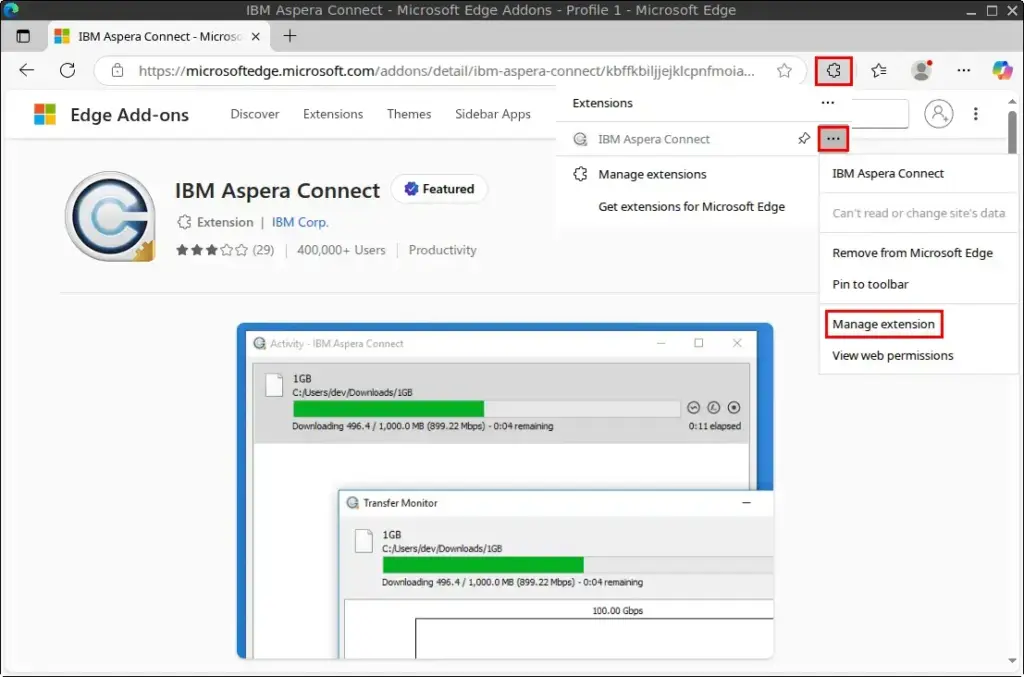Open Get extensions for Microsoft Edge
This screenshot has width=1024, height=677.
coord(692,206)
